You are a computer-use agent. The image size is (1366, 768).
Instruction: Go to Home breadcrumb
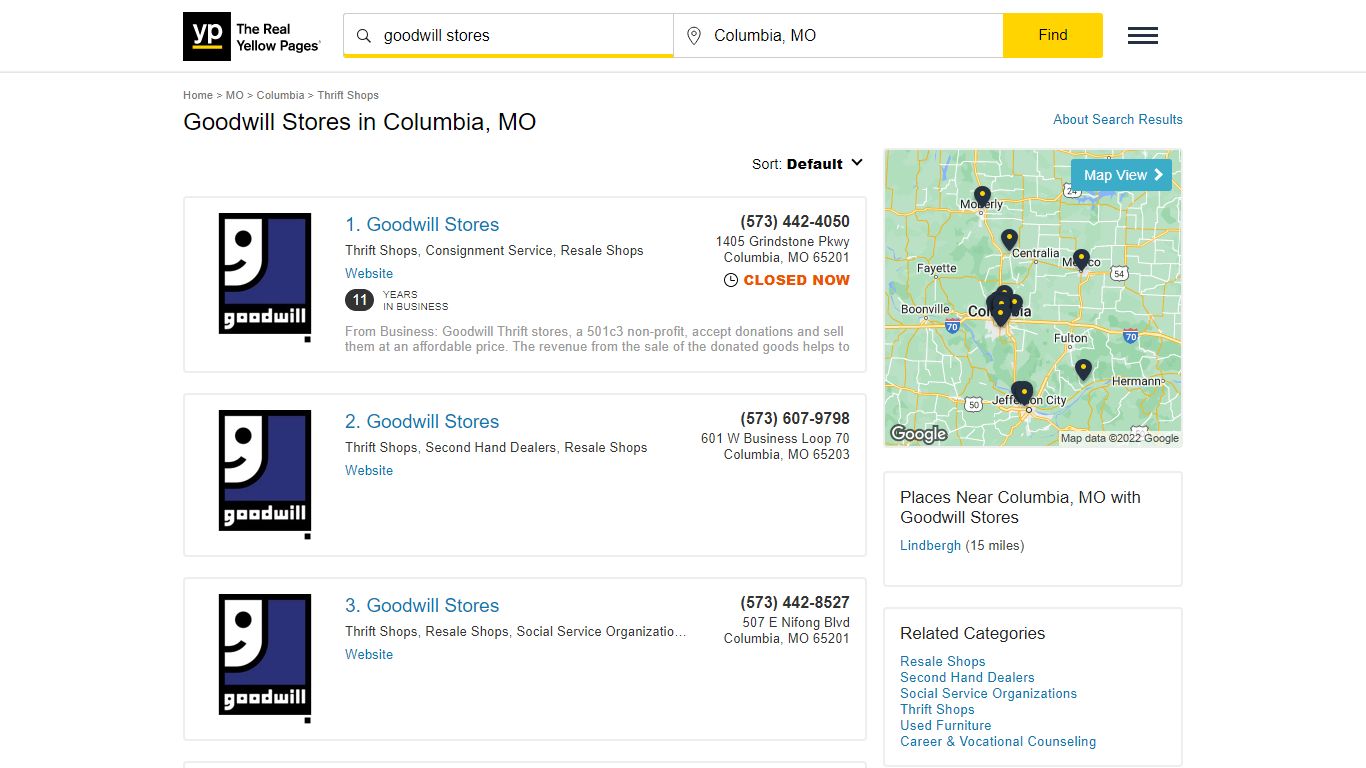pyautogui.click(x=198, y=95)
